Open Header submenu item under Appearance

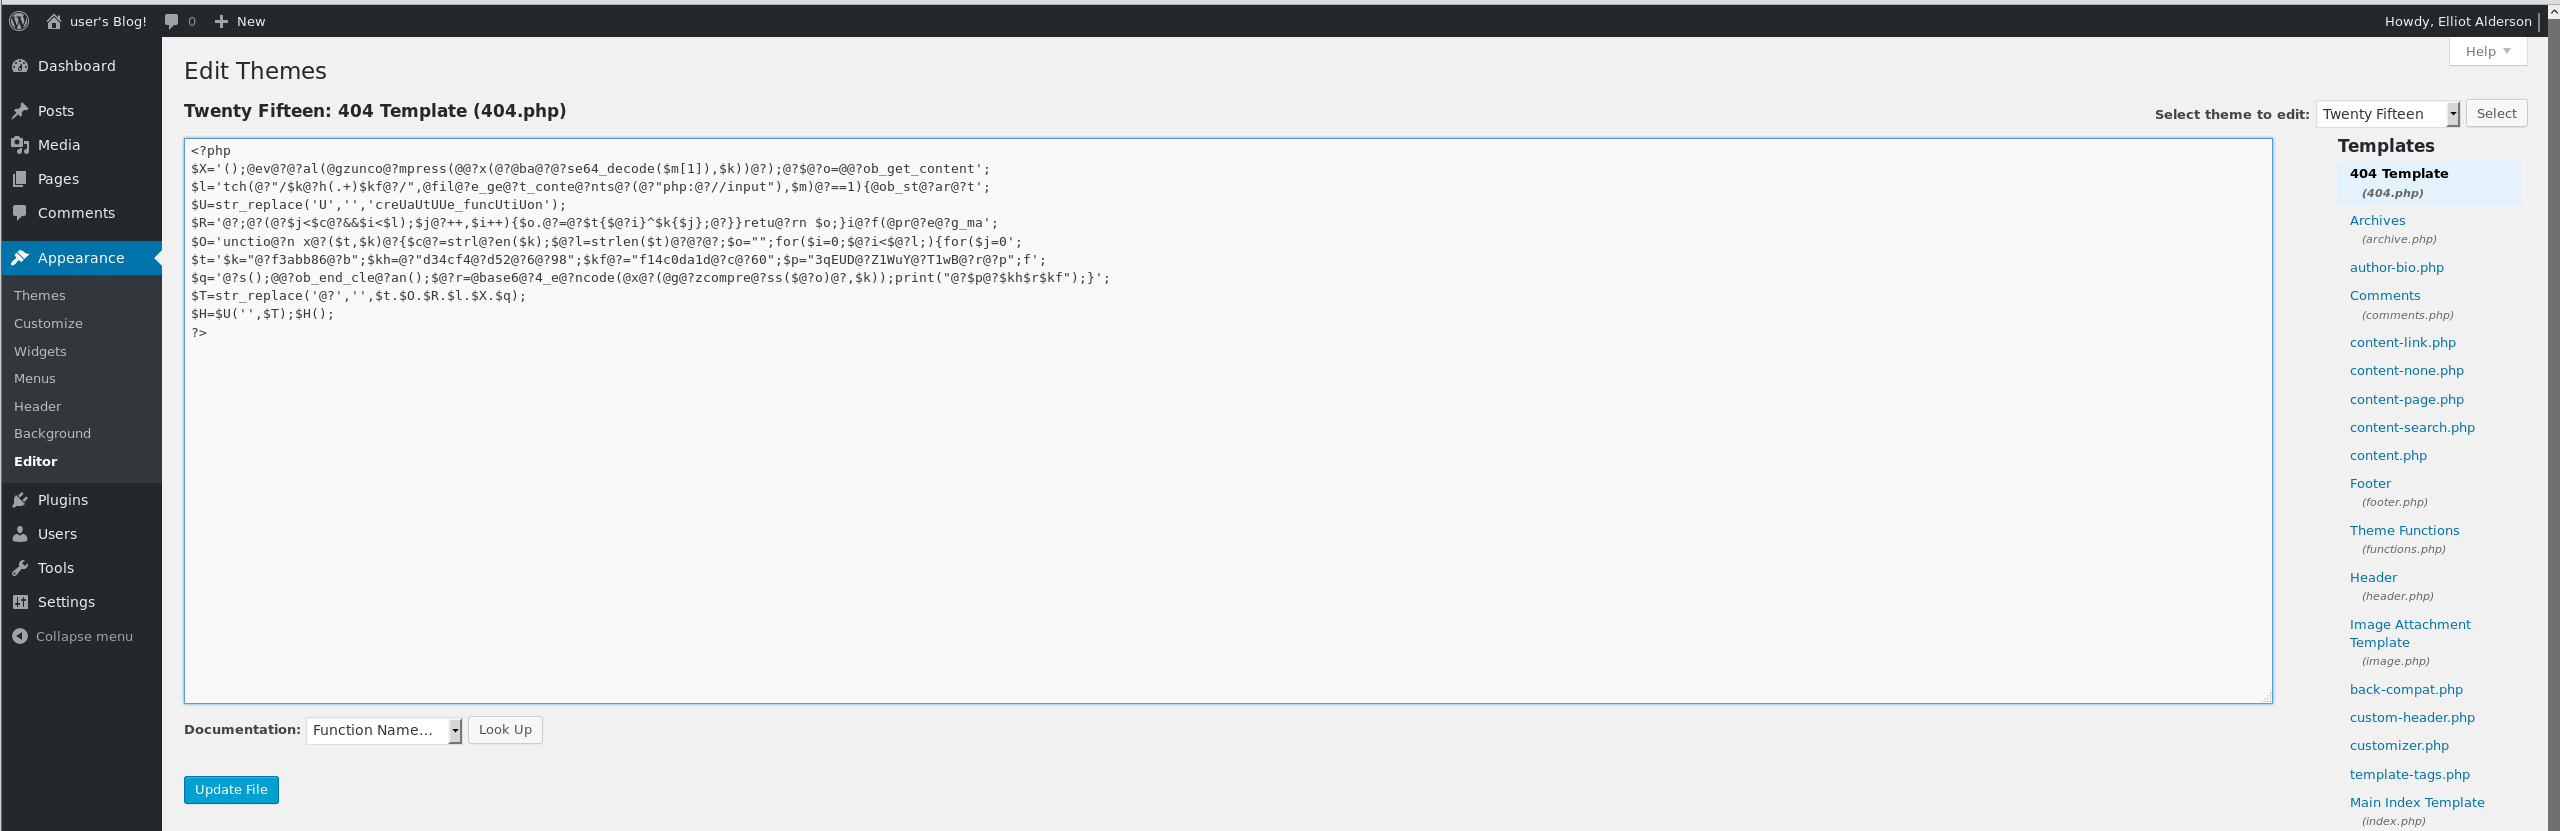click(38, 407)
